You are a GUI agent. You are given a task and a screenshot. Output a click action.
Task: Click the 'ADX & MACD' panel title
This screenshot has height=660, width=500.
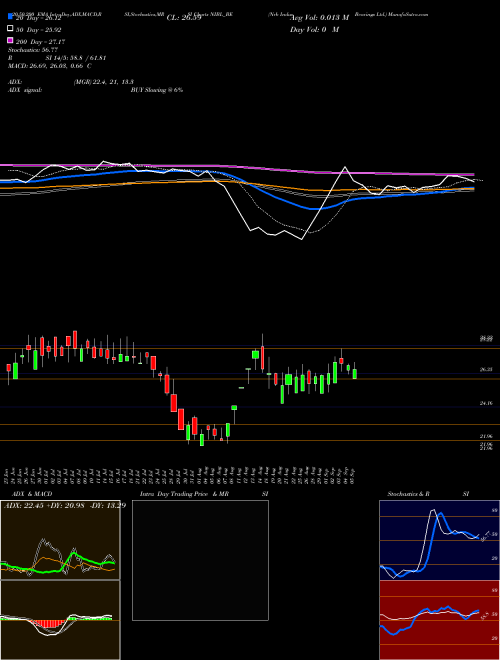point(32,494)
